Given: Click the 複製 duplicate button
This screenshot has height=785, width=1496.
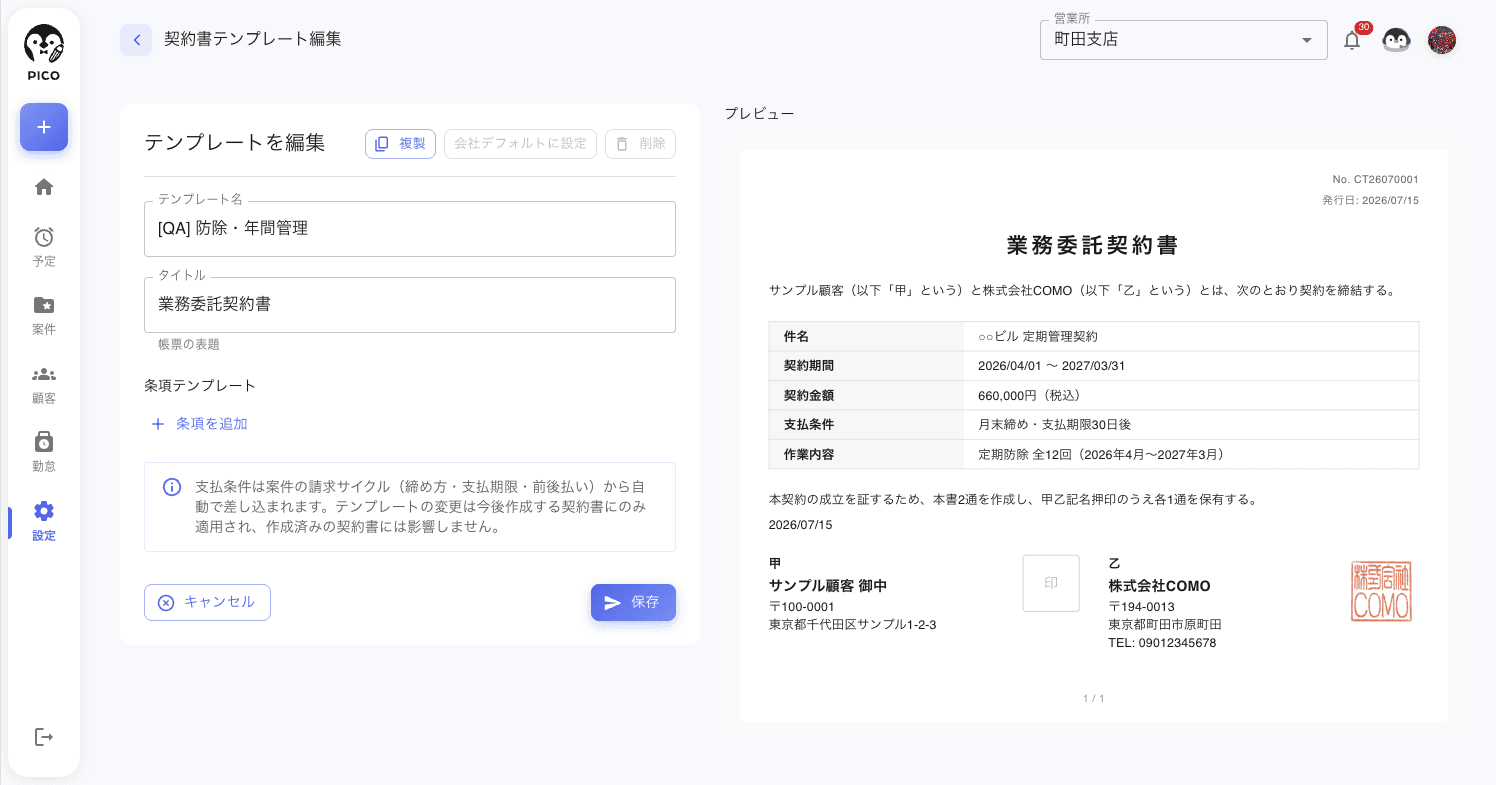Looking at the screenshot, I should coord(400,144).
